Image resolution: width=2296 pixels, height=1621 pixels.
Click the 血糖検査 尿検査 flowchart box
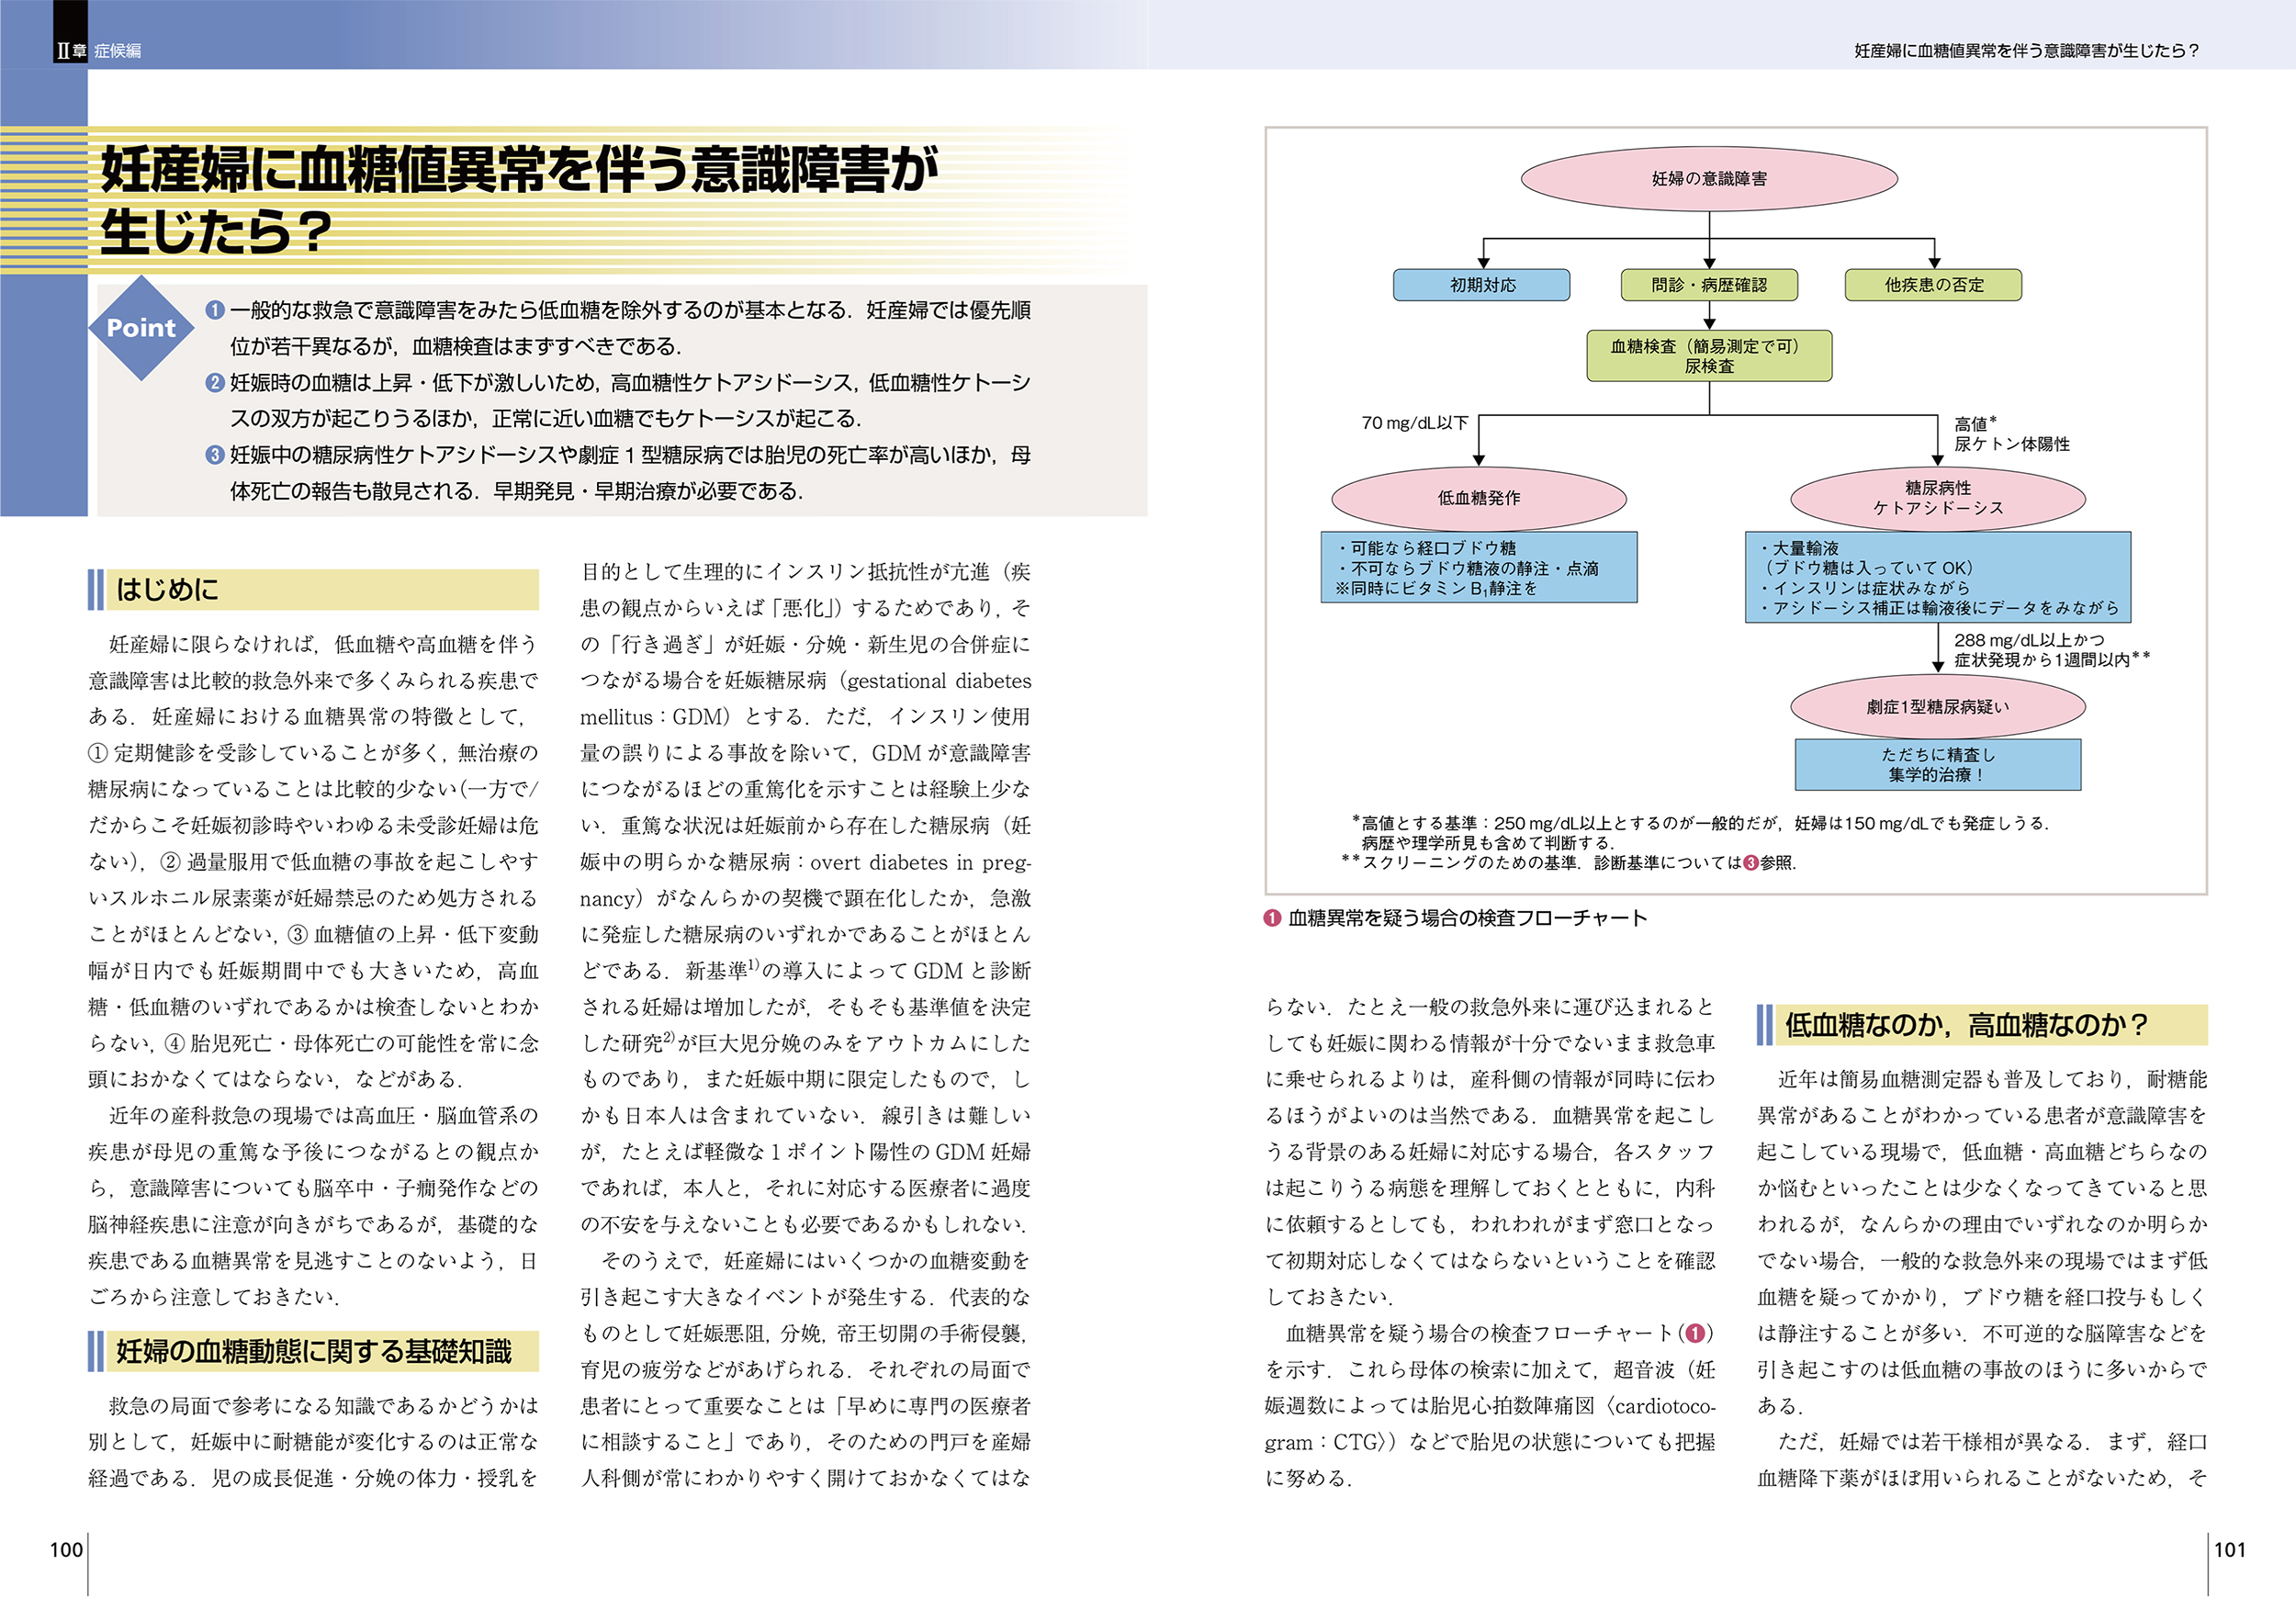[1709, 356]
